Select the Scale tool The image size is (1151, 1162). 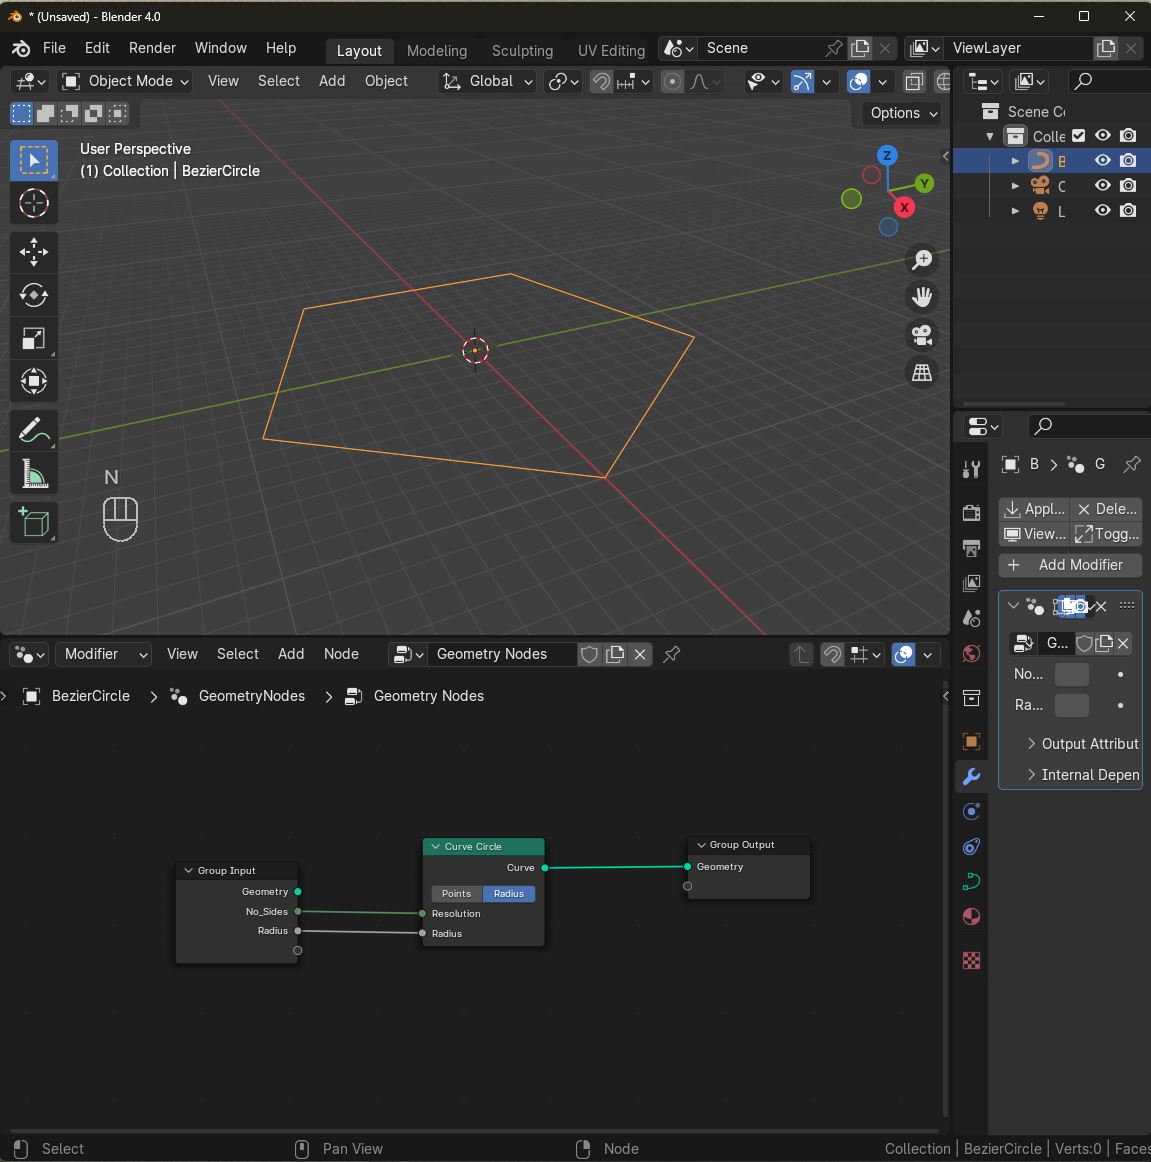tap(33, 339)
